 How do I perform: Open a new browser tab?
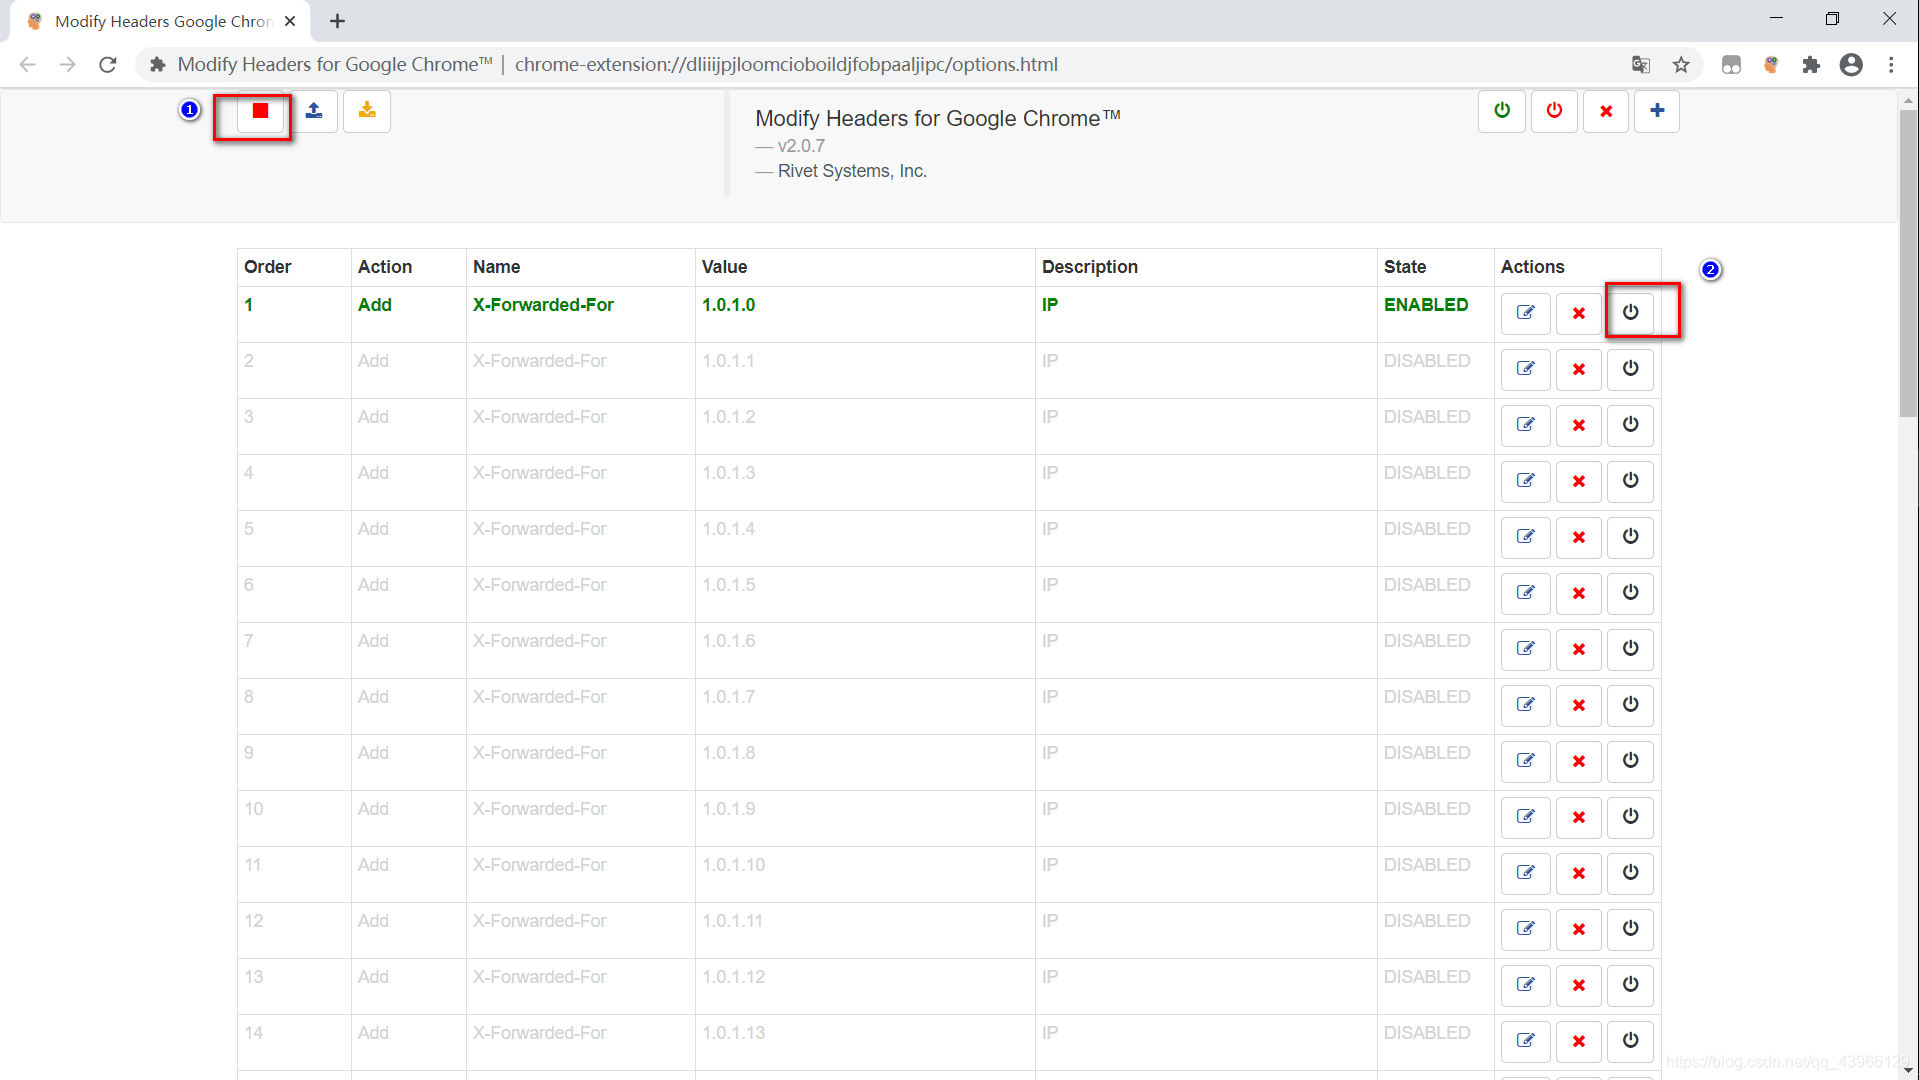[x=337, y=21]
